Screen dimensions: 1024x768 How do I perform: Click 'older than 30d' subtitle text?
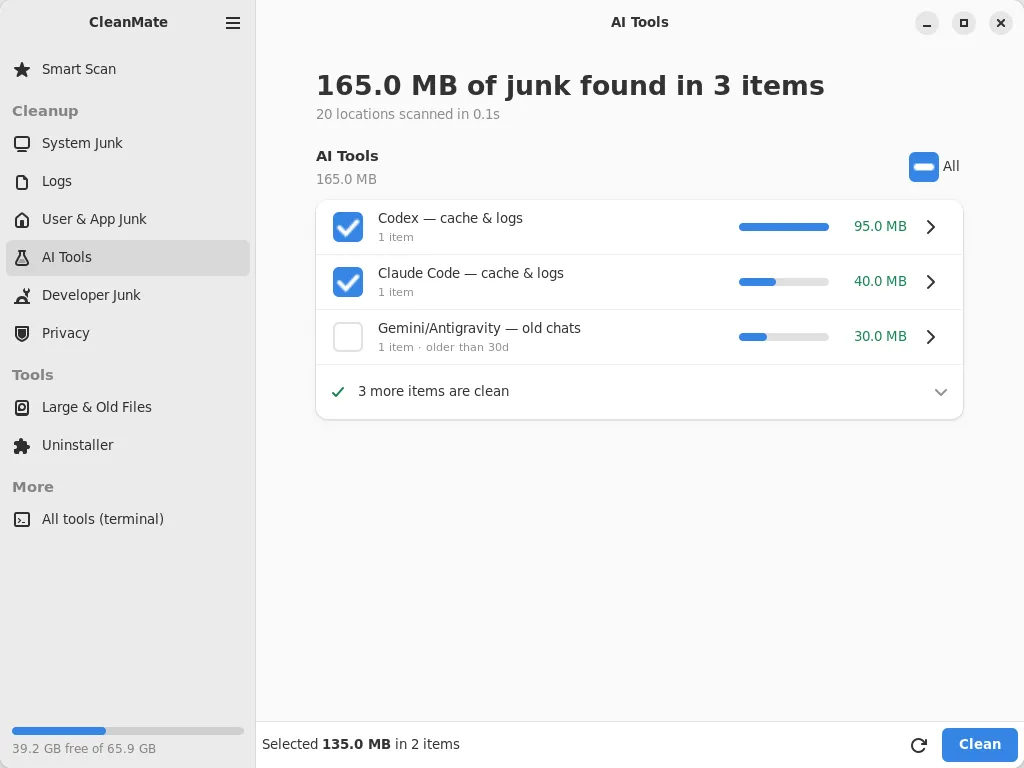[467, 347]
